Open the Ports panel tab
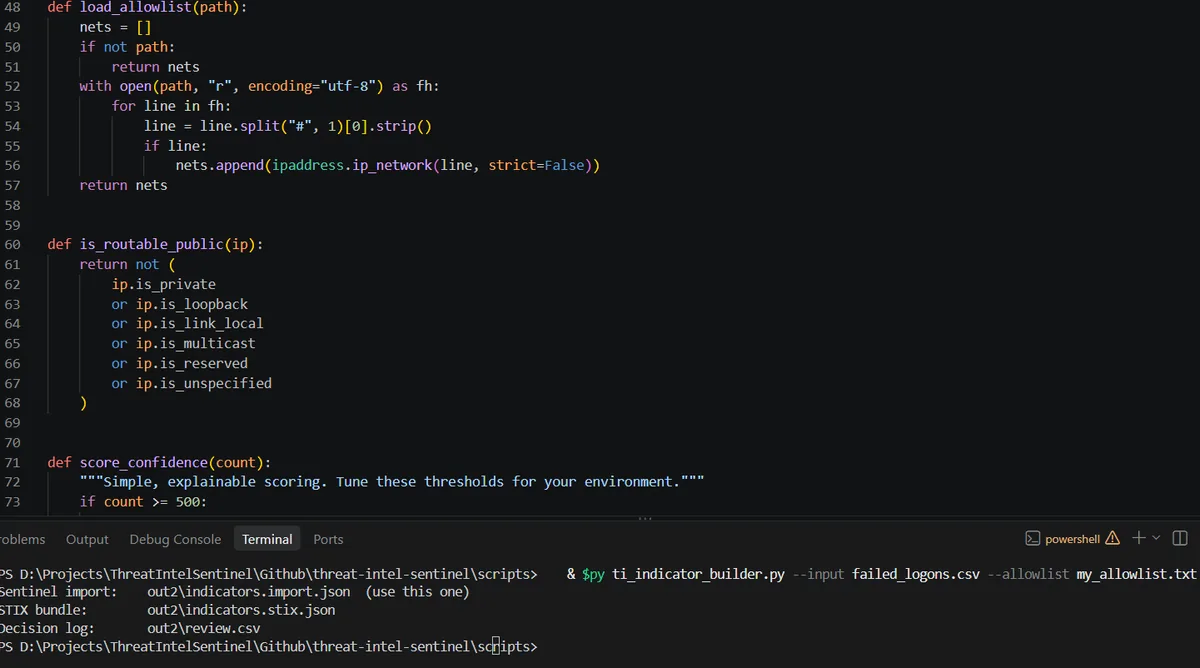 328,539
